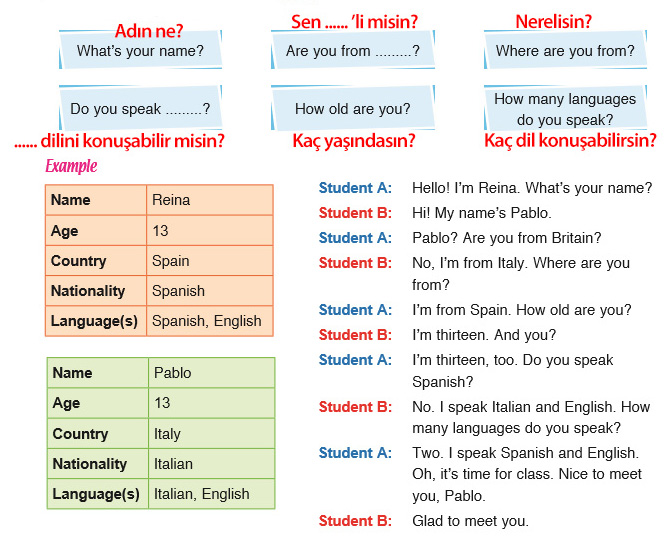Click the "Pablo" name cell

(210, 373)
